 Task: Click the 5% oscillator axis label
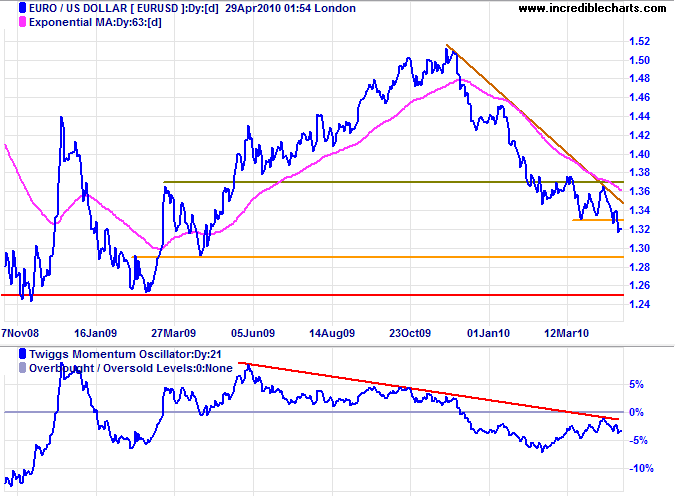[637, 384]
